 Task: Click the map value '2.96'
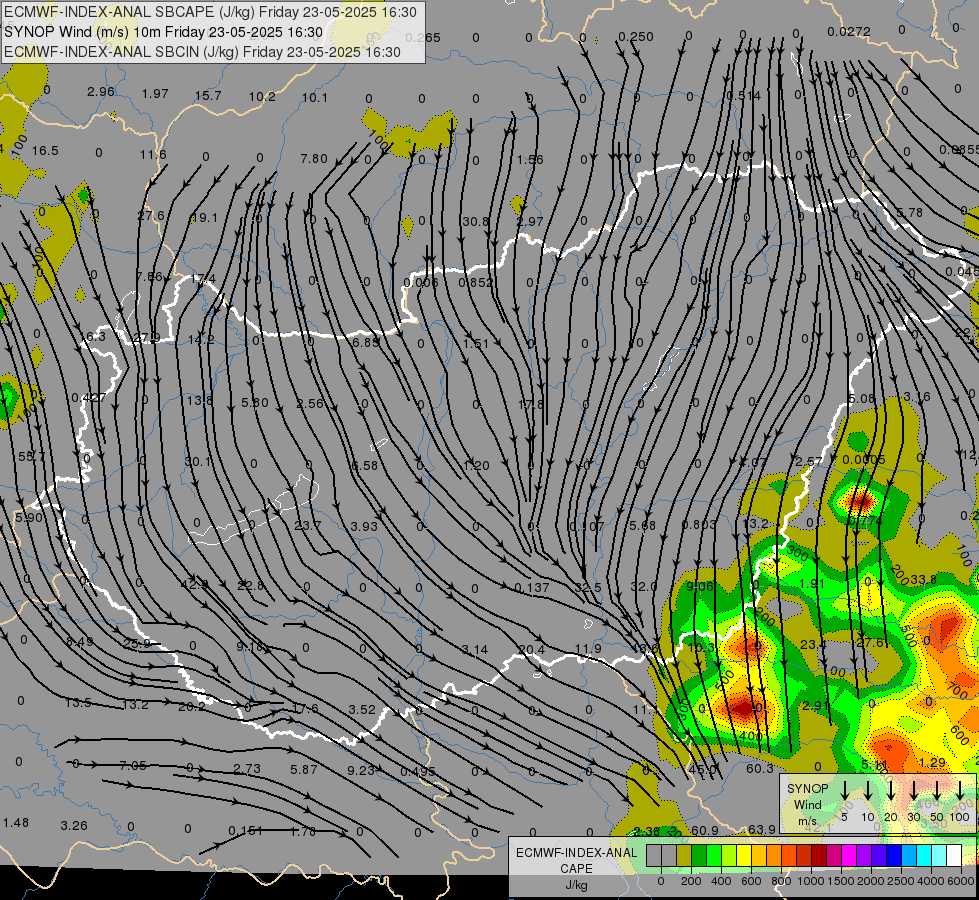coord(101,92)
